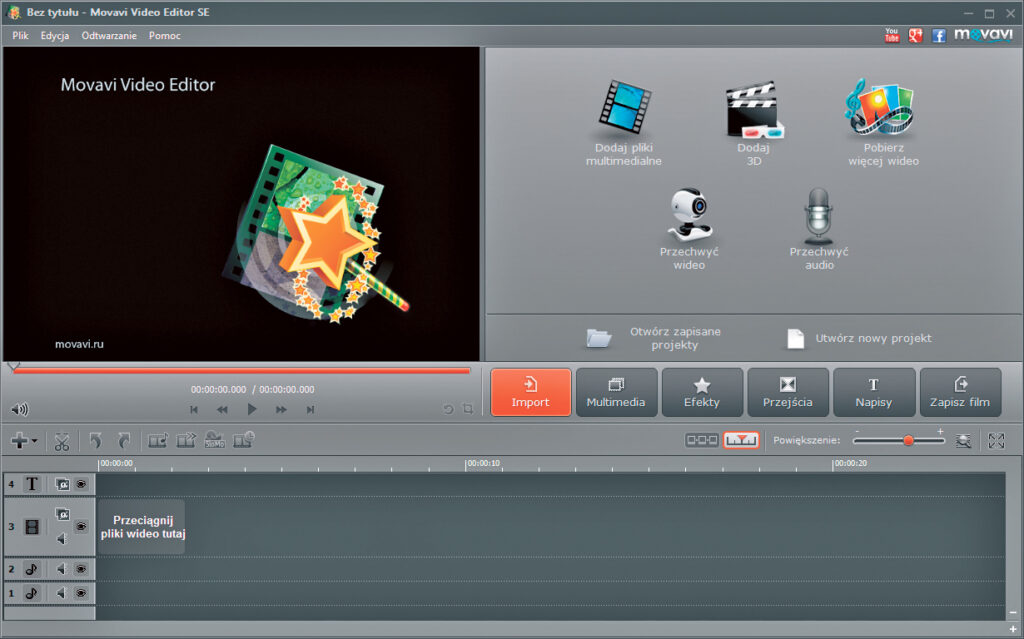Mute the video track 3 audio
The width and height of the screenshot is (1024, 639).
coord(62,539)
